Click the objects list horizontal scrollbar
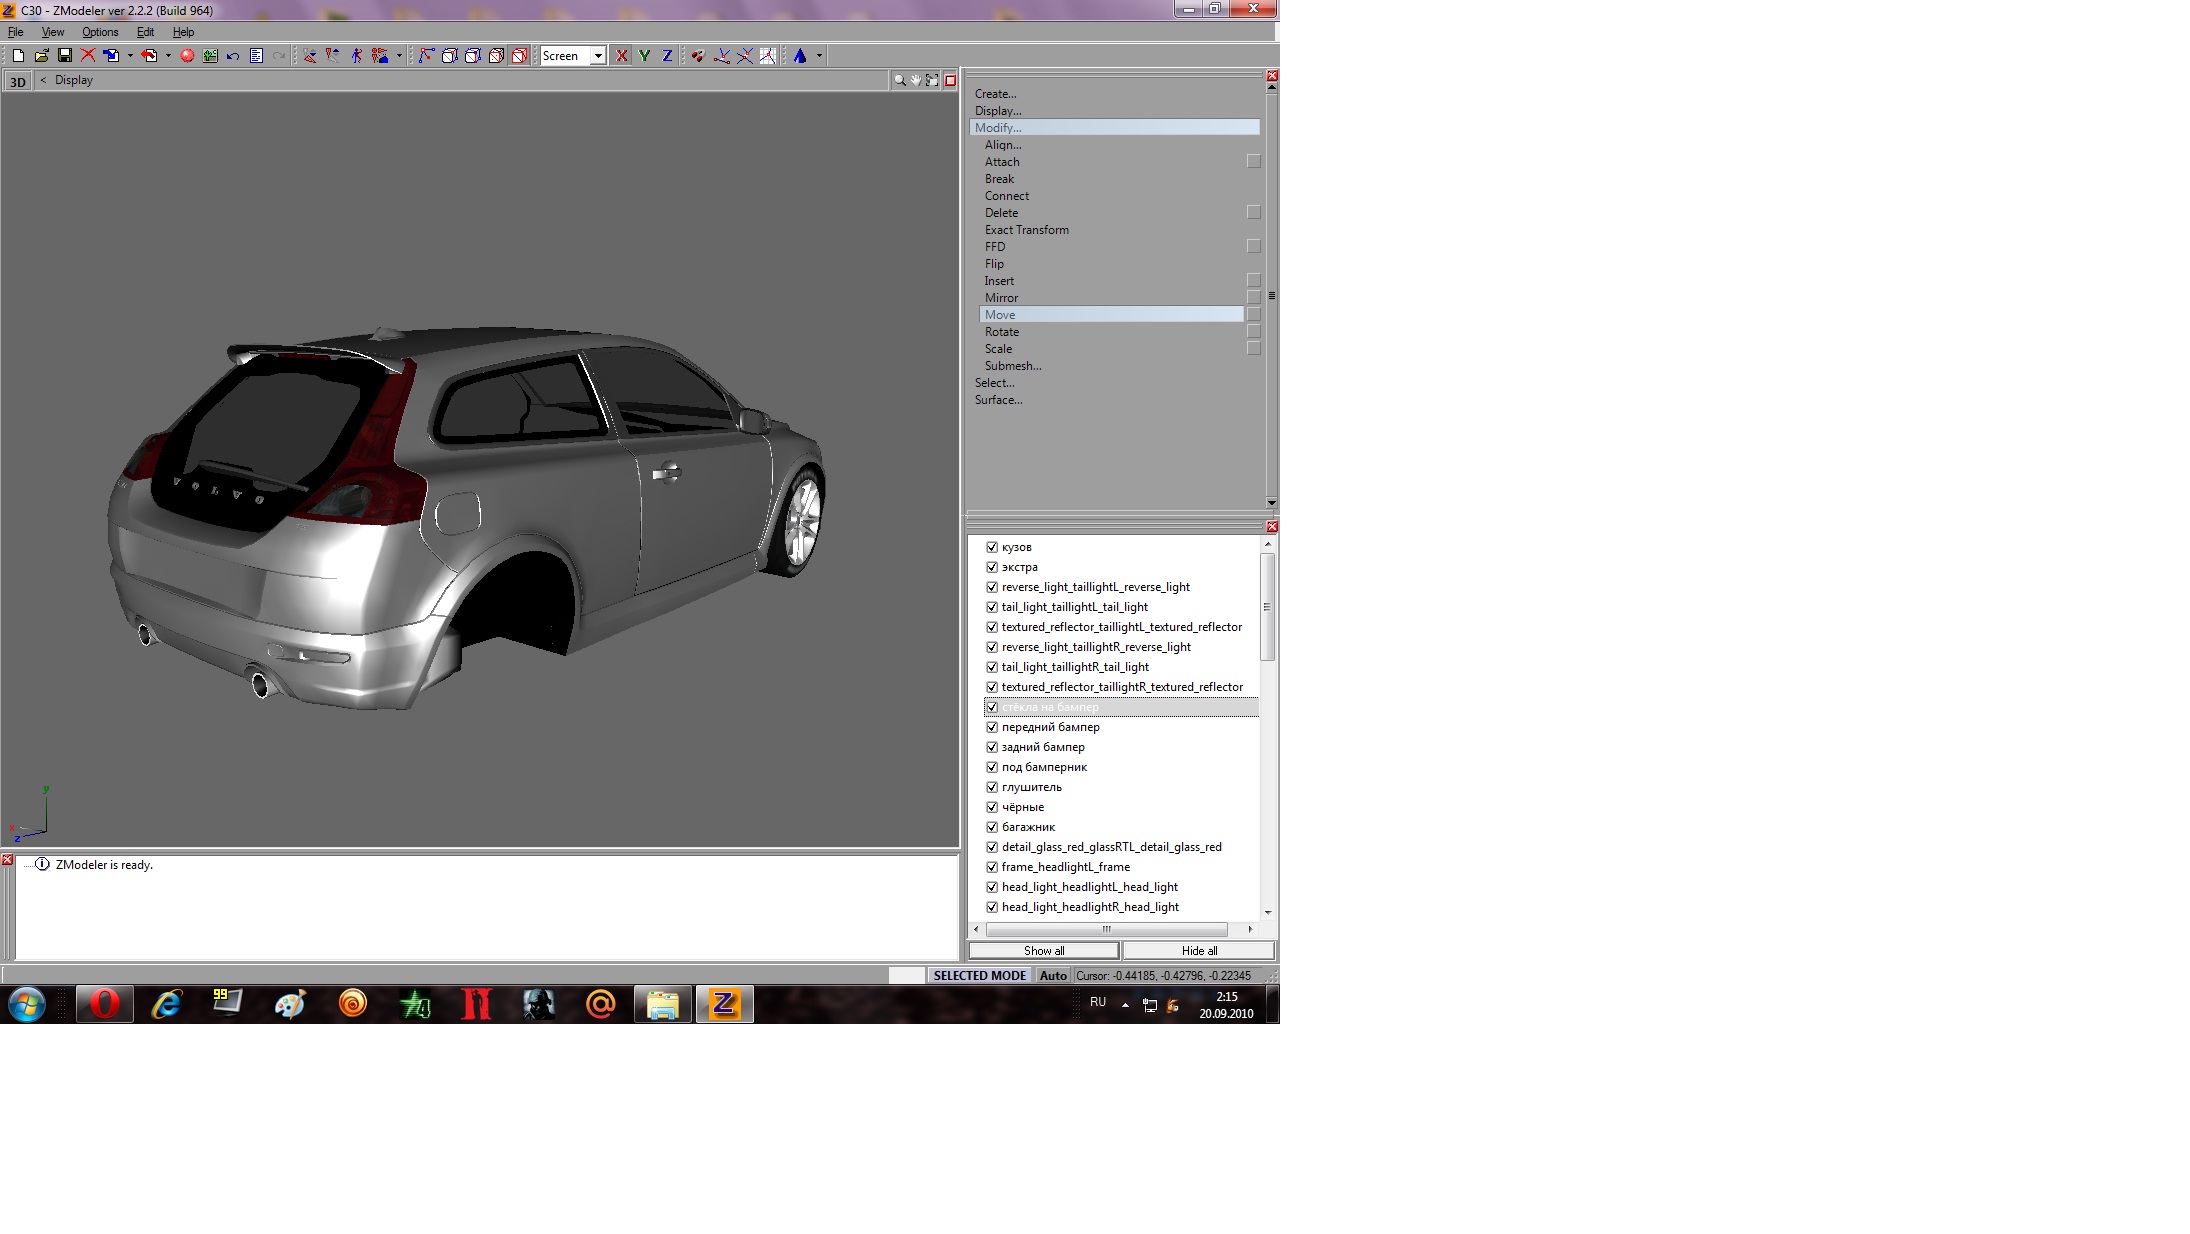The height and width of the screenshot is (1234, 2190). (x=1106, y=929)
